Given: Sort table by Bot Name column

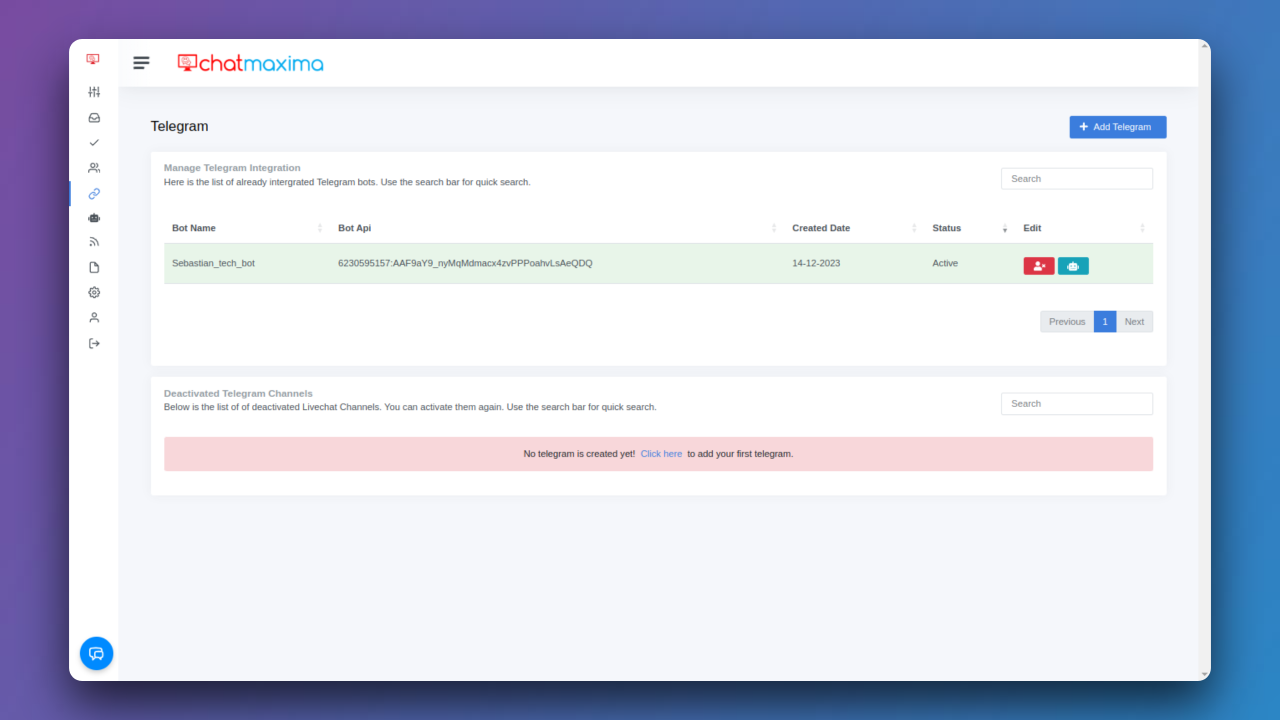Looking at the screenshot, I should (247, 228).
